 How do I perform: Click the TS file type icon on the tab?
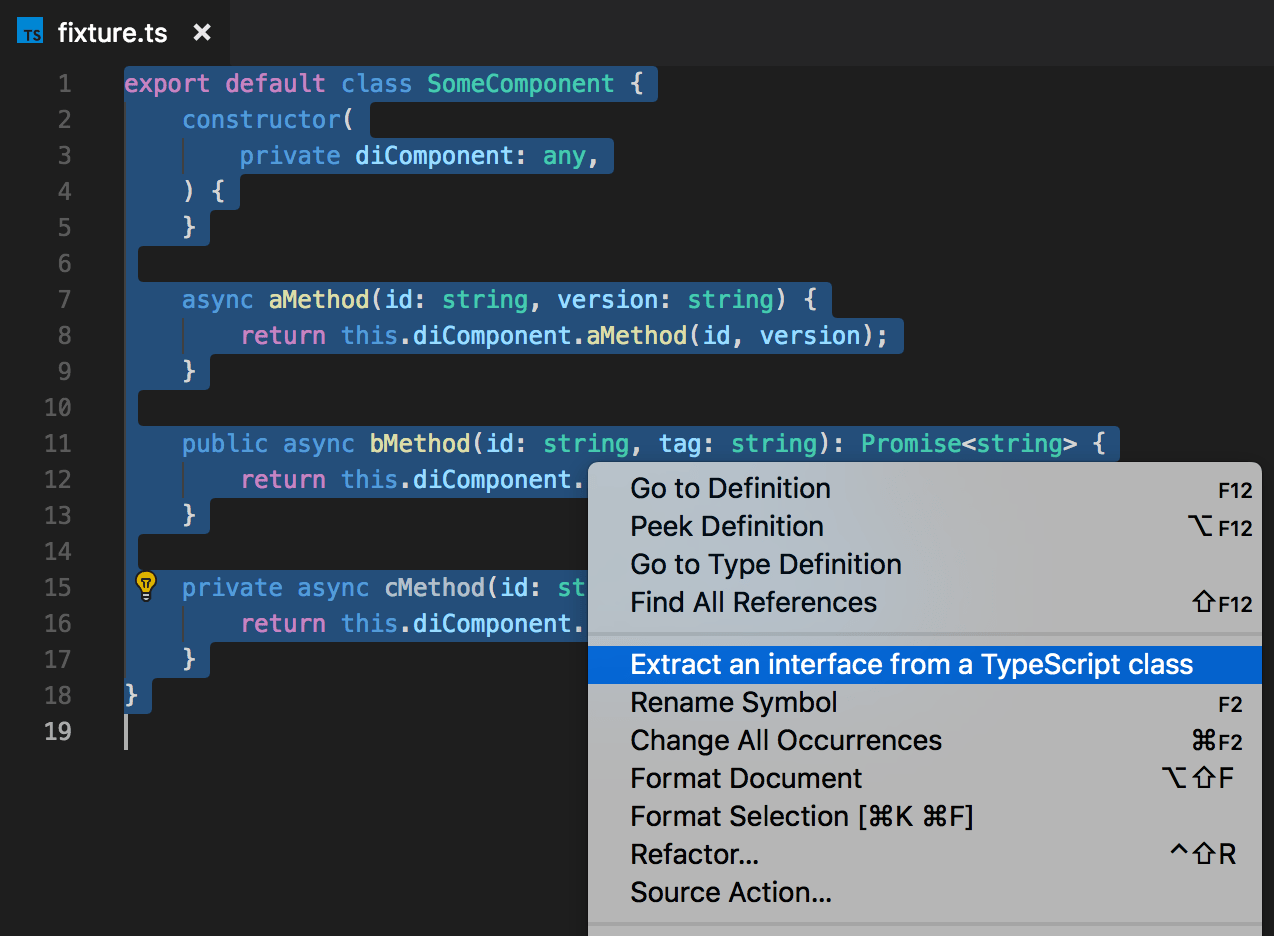(x=30, y=31)
